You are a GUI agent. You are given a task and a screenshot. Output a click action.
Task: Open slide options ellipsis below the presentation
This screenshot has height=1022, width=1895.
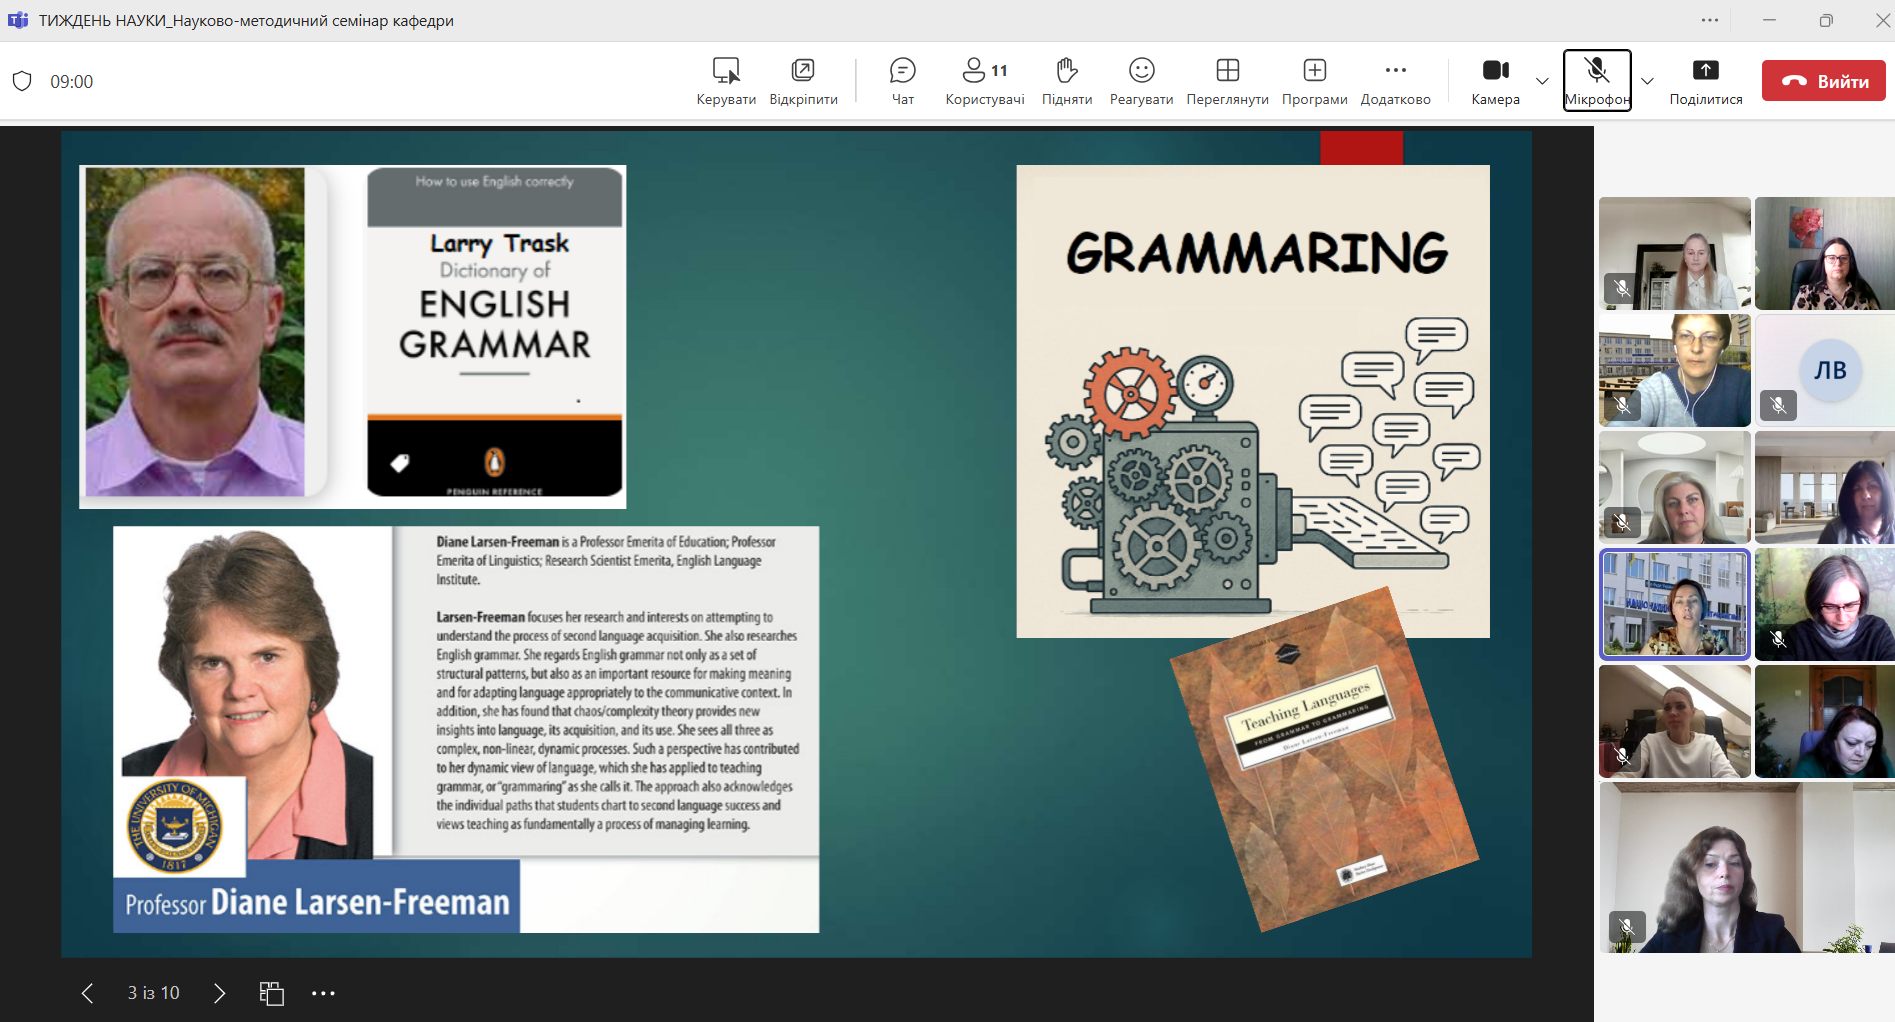tap(323, 993)
